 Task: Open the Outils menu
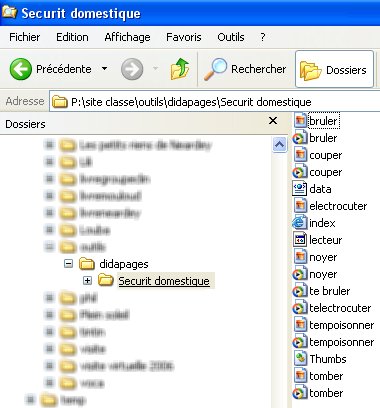tap(231, 37)
